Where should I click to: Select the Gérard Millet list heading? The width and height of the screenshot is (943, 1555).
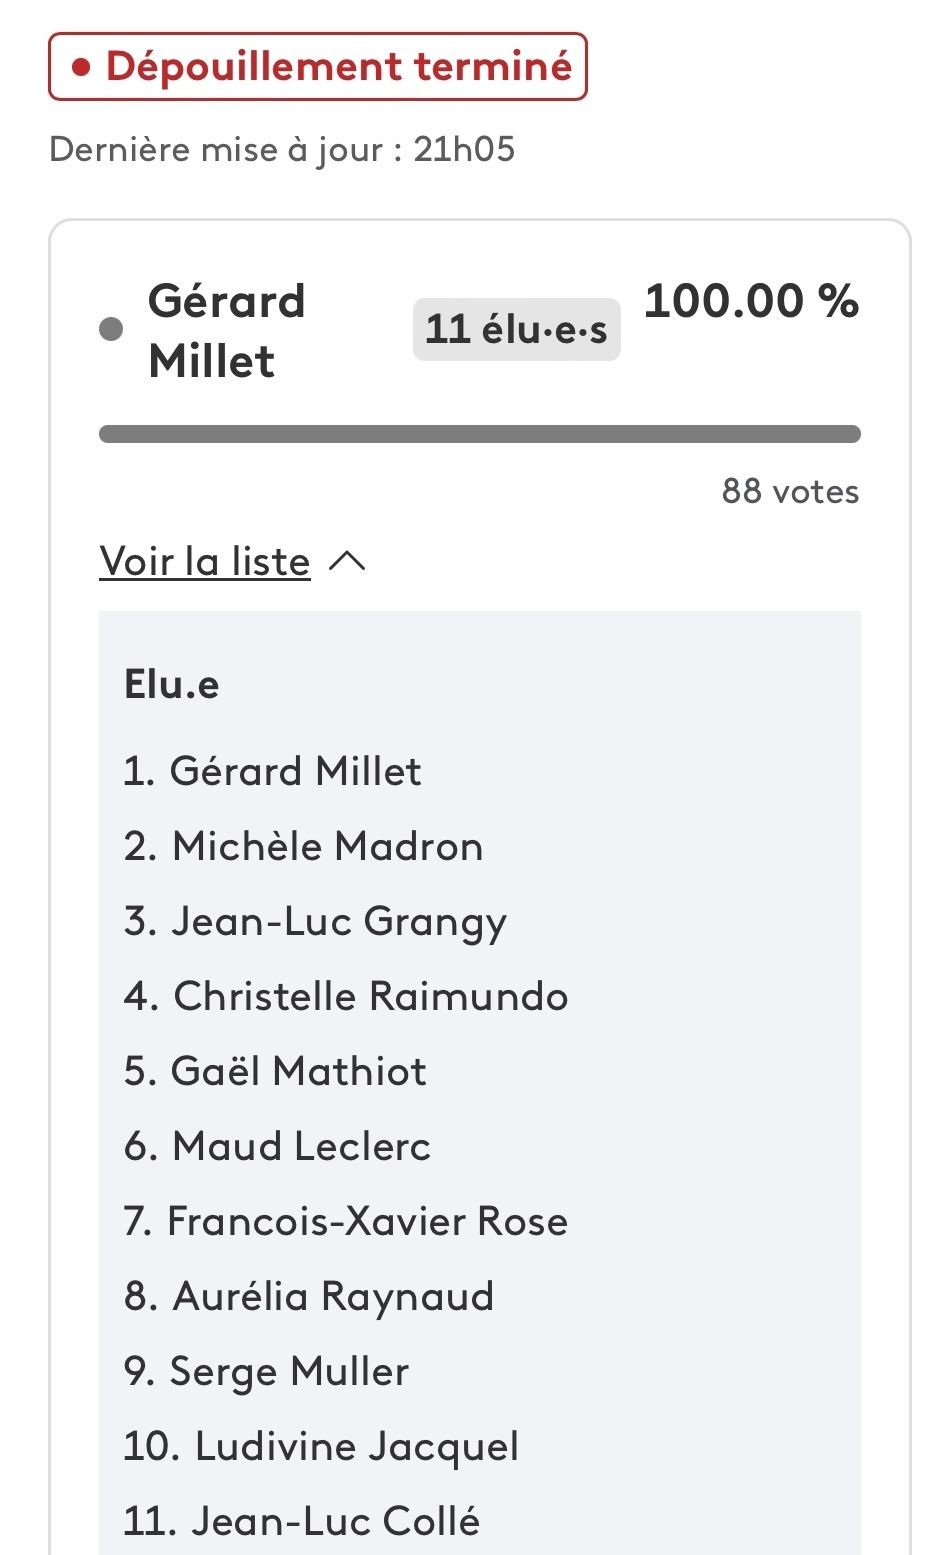pyautogui.click(x=227, y=331)
